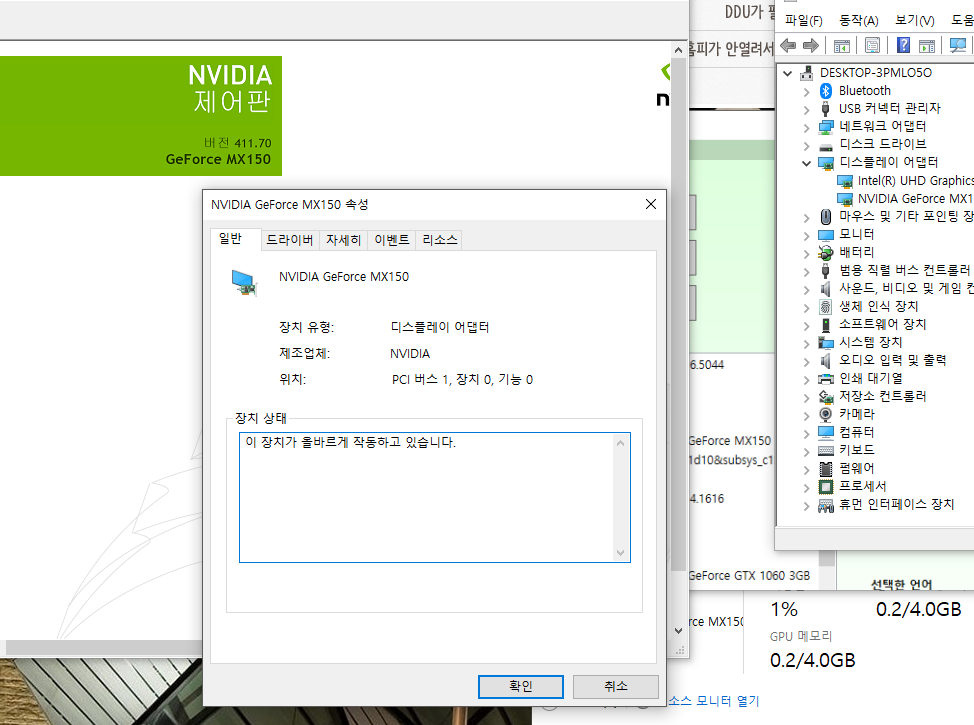This screenshot has height=725, width=974.
Task: Select the 컴퓨터 tree item
Action: click(857, 432)
